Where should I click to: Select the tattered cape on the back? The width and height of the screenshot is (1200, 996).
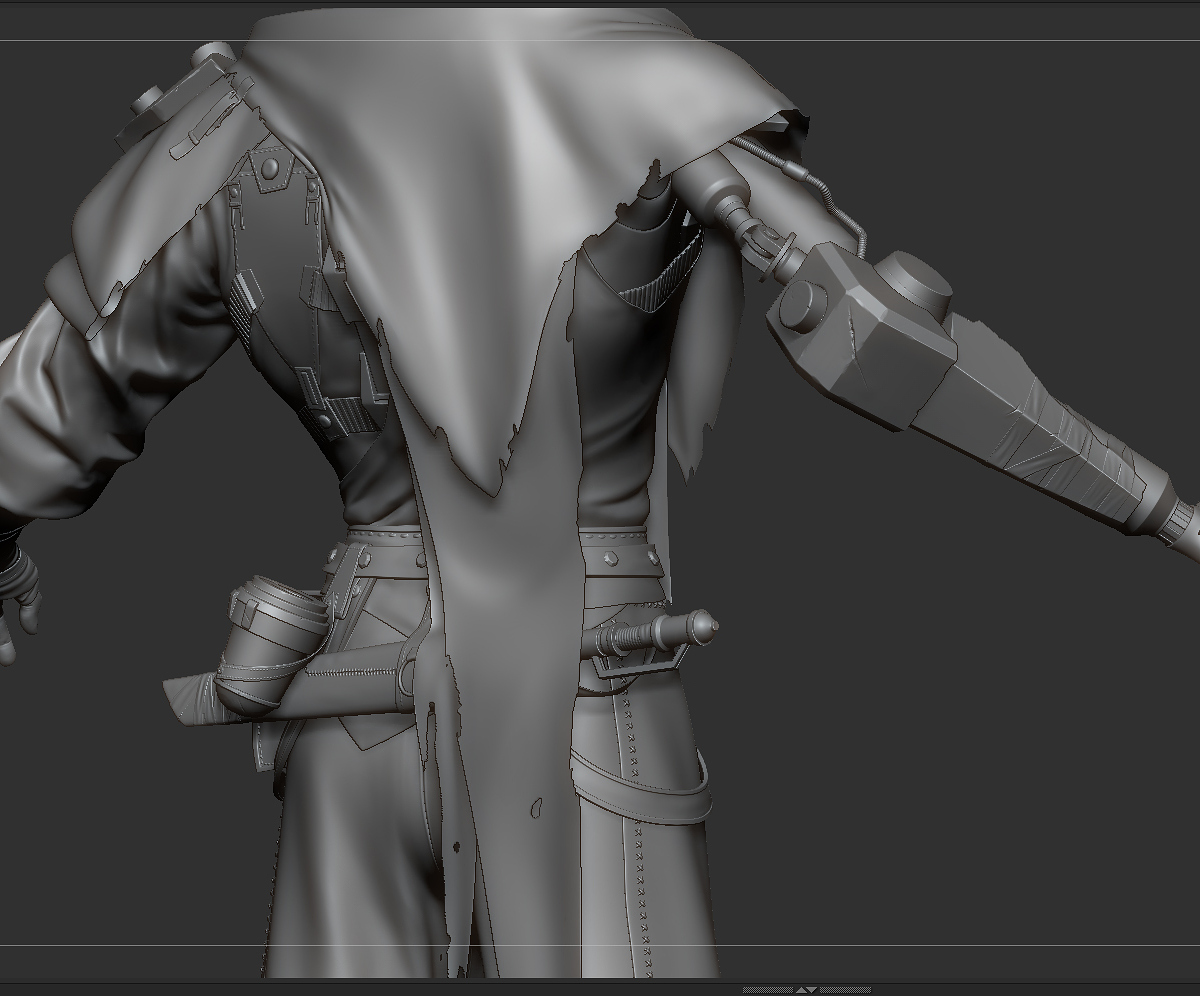[500, 300]
